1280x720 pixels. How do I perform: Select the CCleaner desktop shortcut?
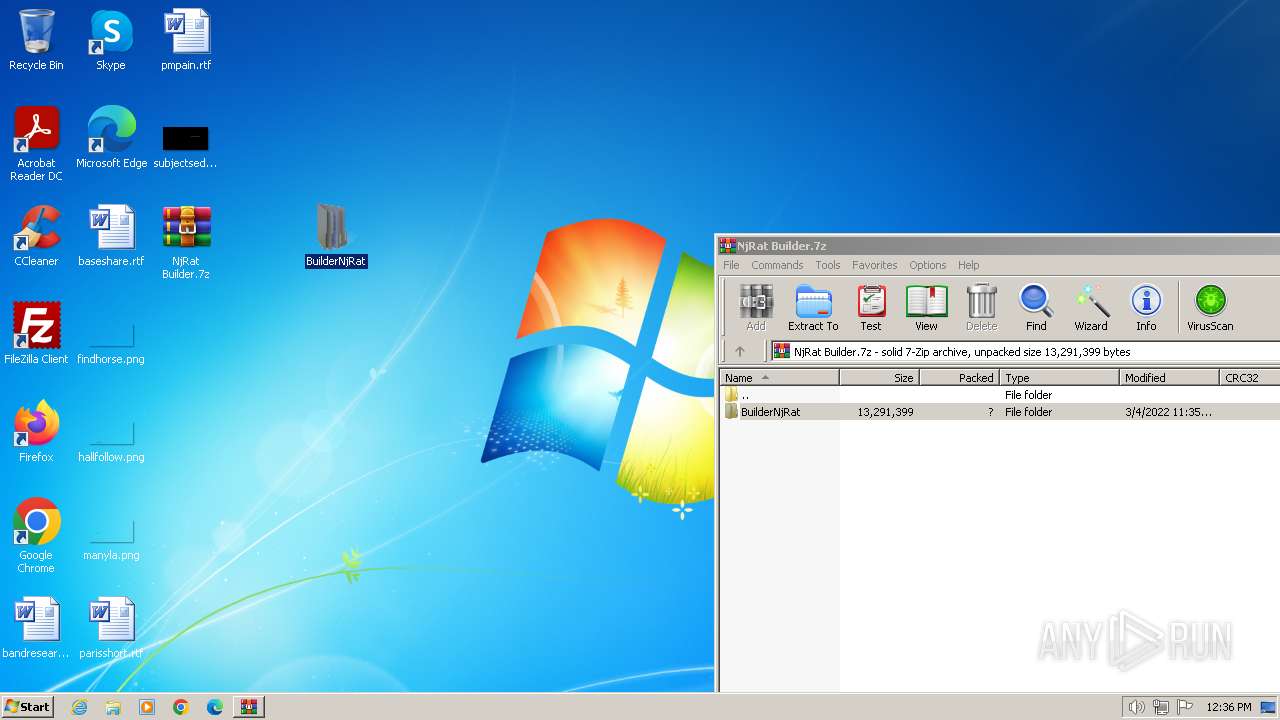(x=36, y=235)
